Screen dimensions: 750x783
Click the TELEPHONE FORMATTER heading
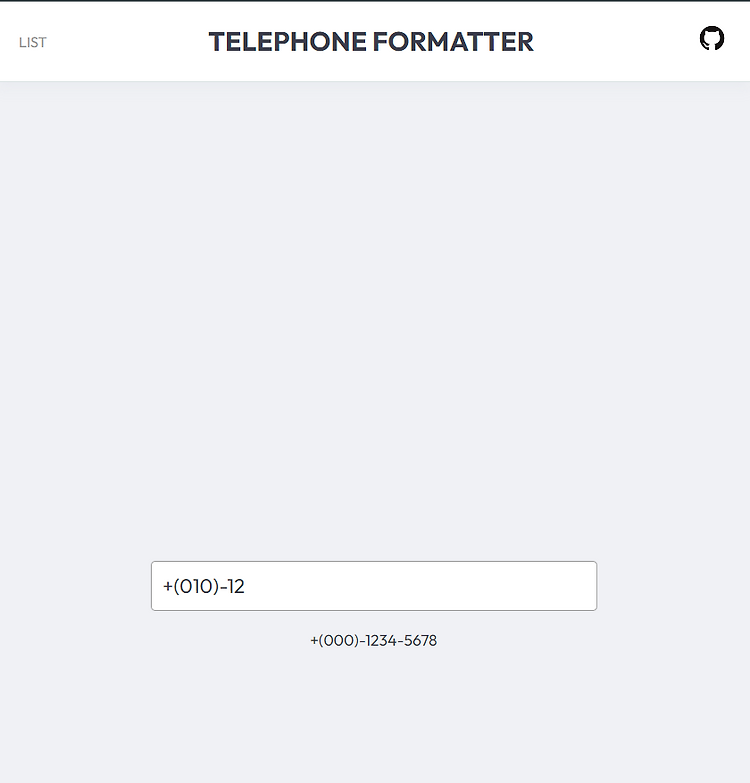coord(371,41)
